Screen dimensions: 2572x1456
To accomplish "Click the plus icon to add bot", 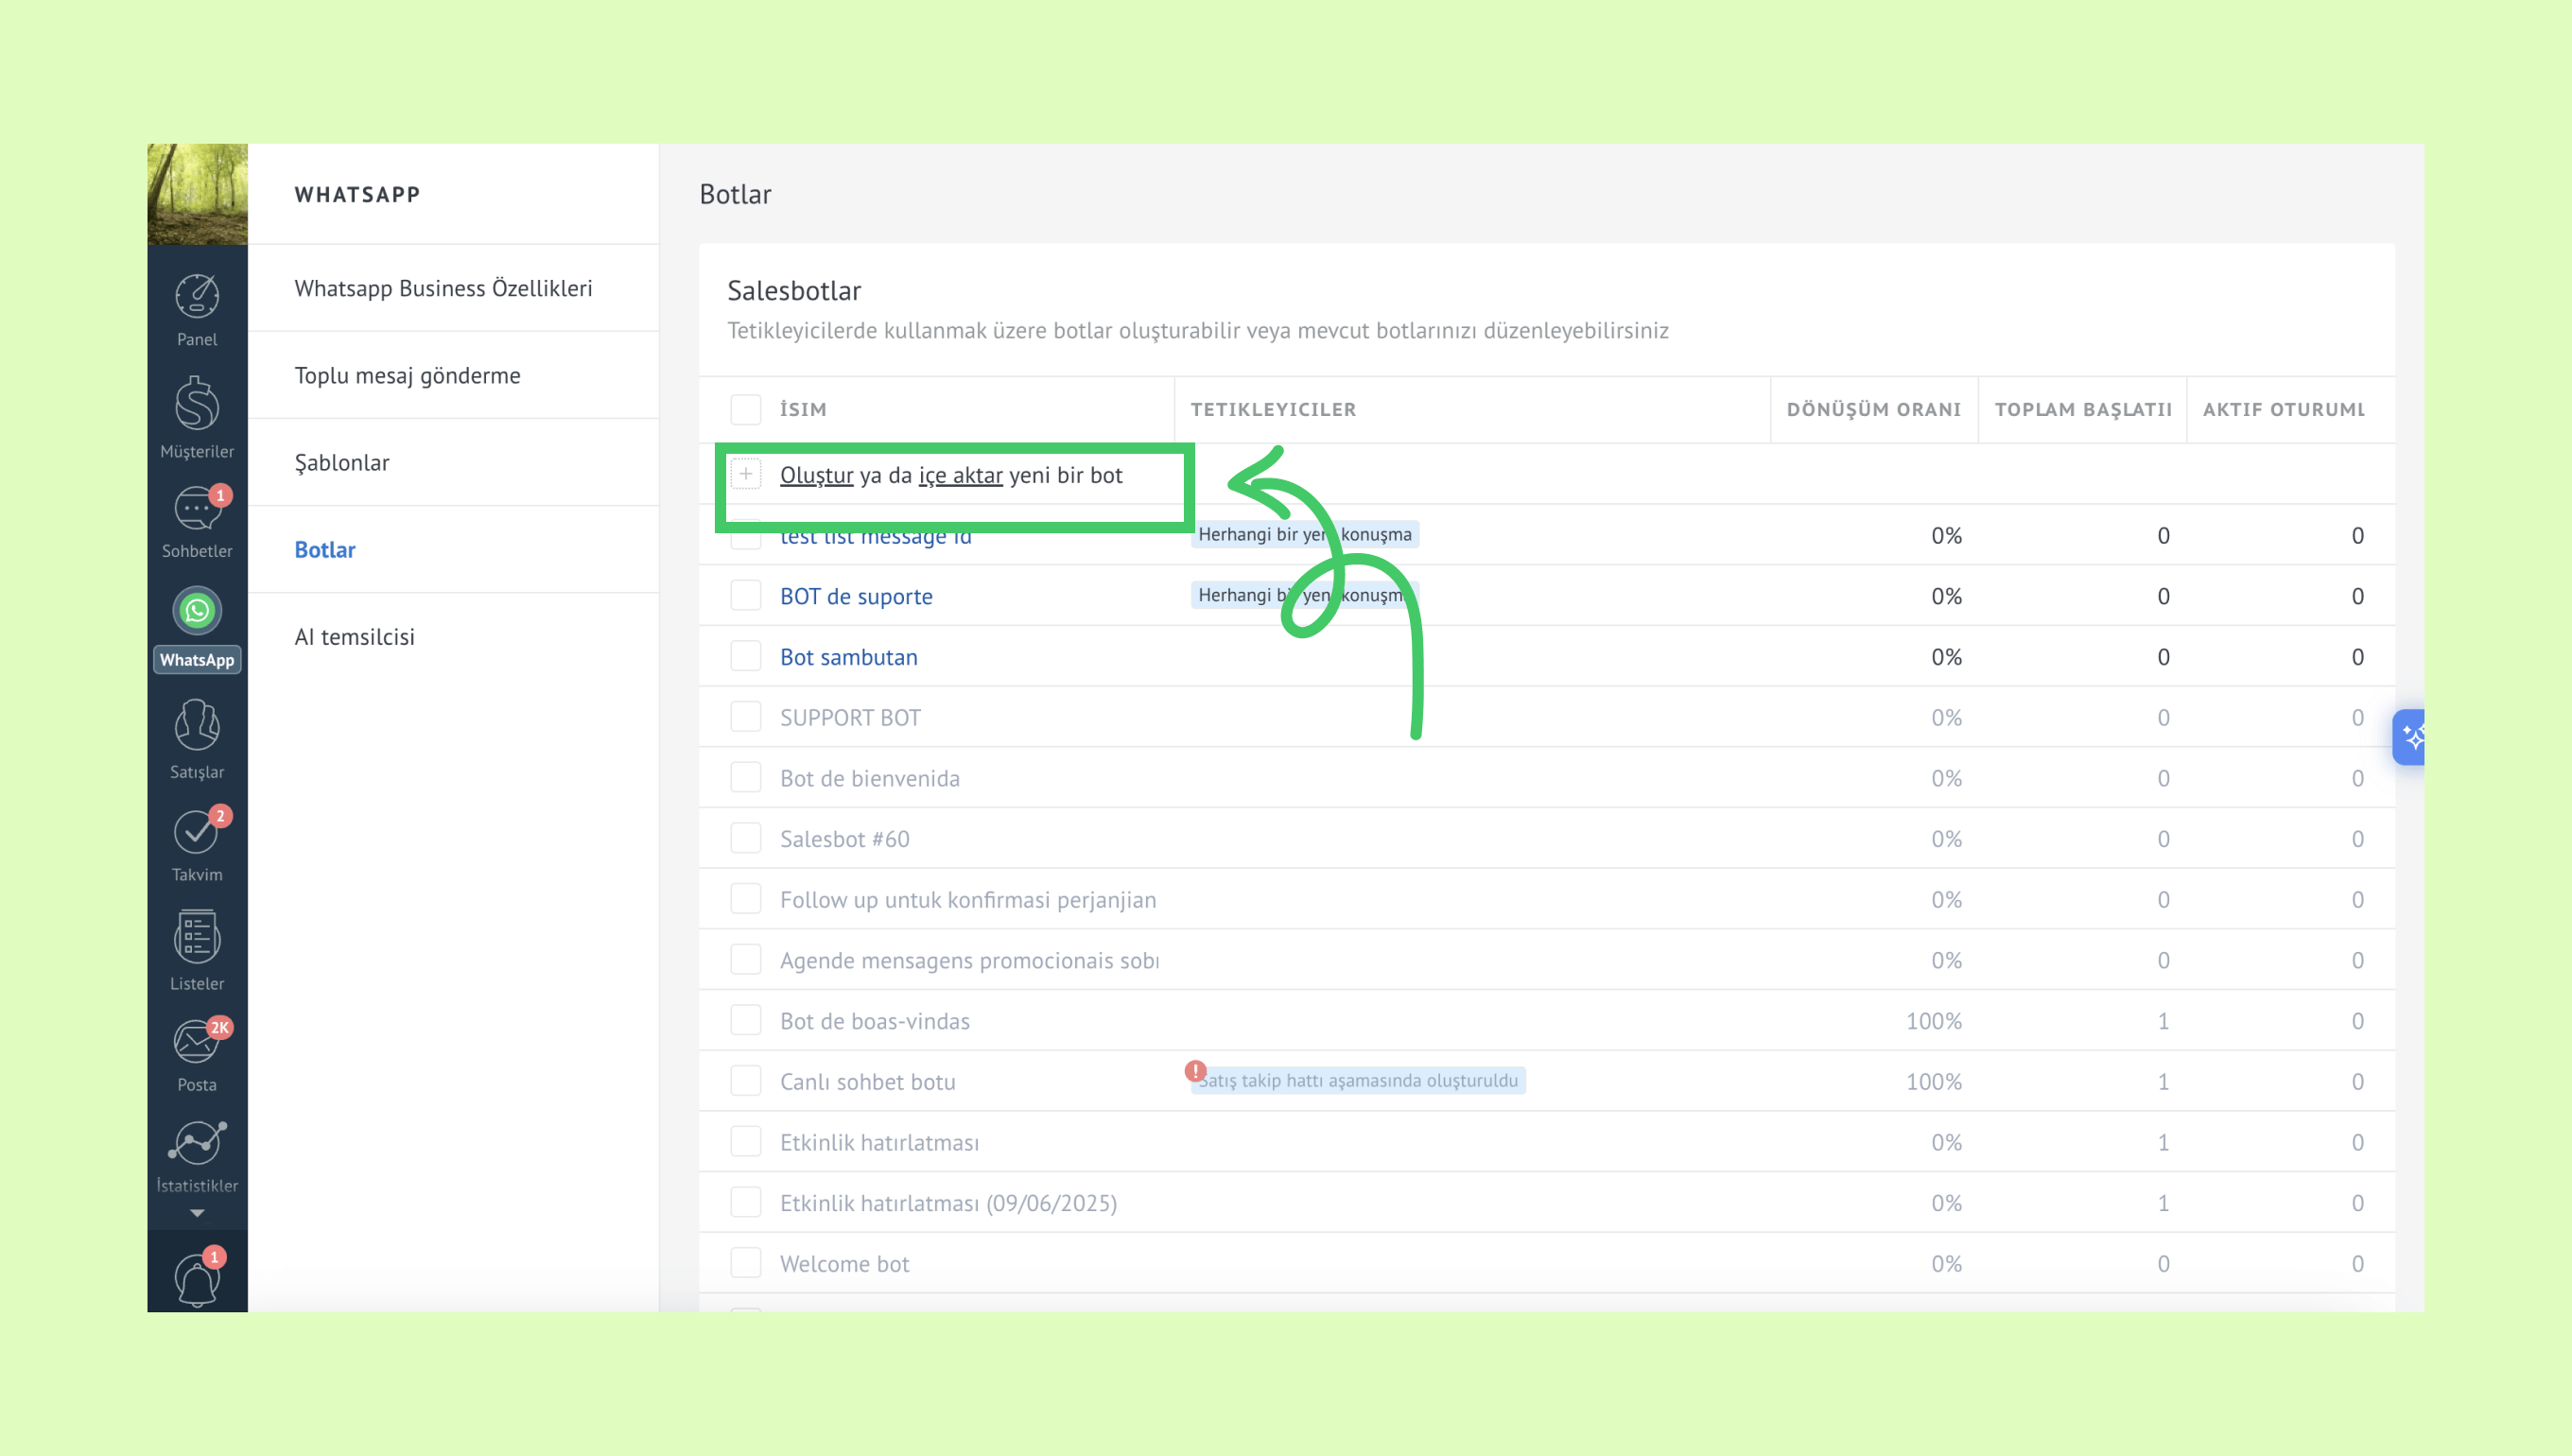I will (x=745, y=474).
